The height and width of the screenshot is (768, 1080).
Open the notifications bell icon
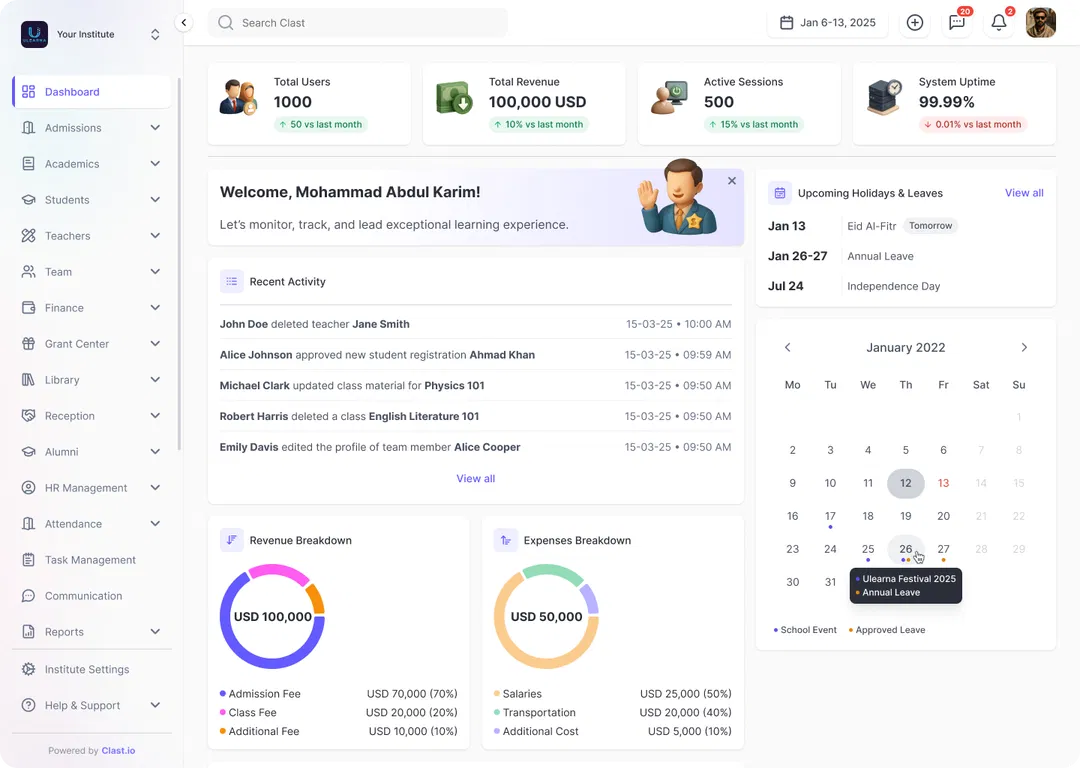[999, 22]
